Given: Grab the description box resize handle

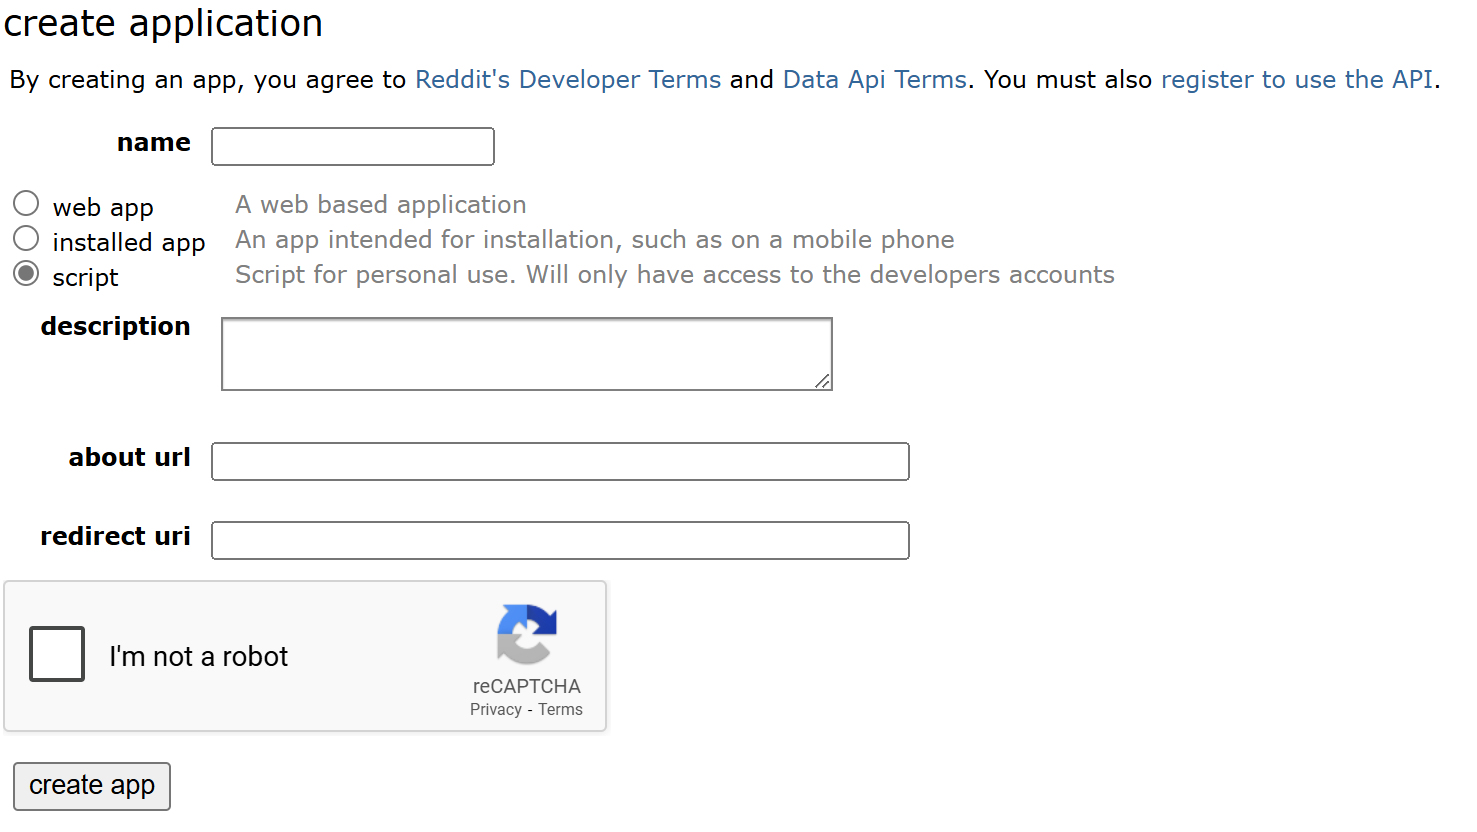Looking at the screenshot, I should (x=822, y=380).
